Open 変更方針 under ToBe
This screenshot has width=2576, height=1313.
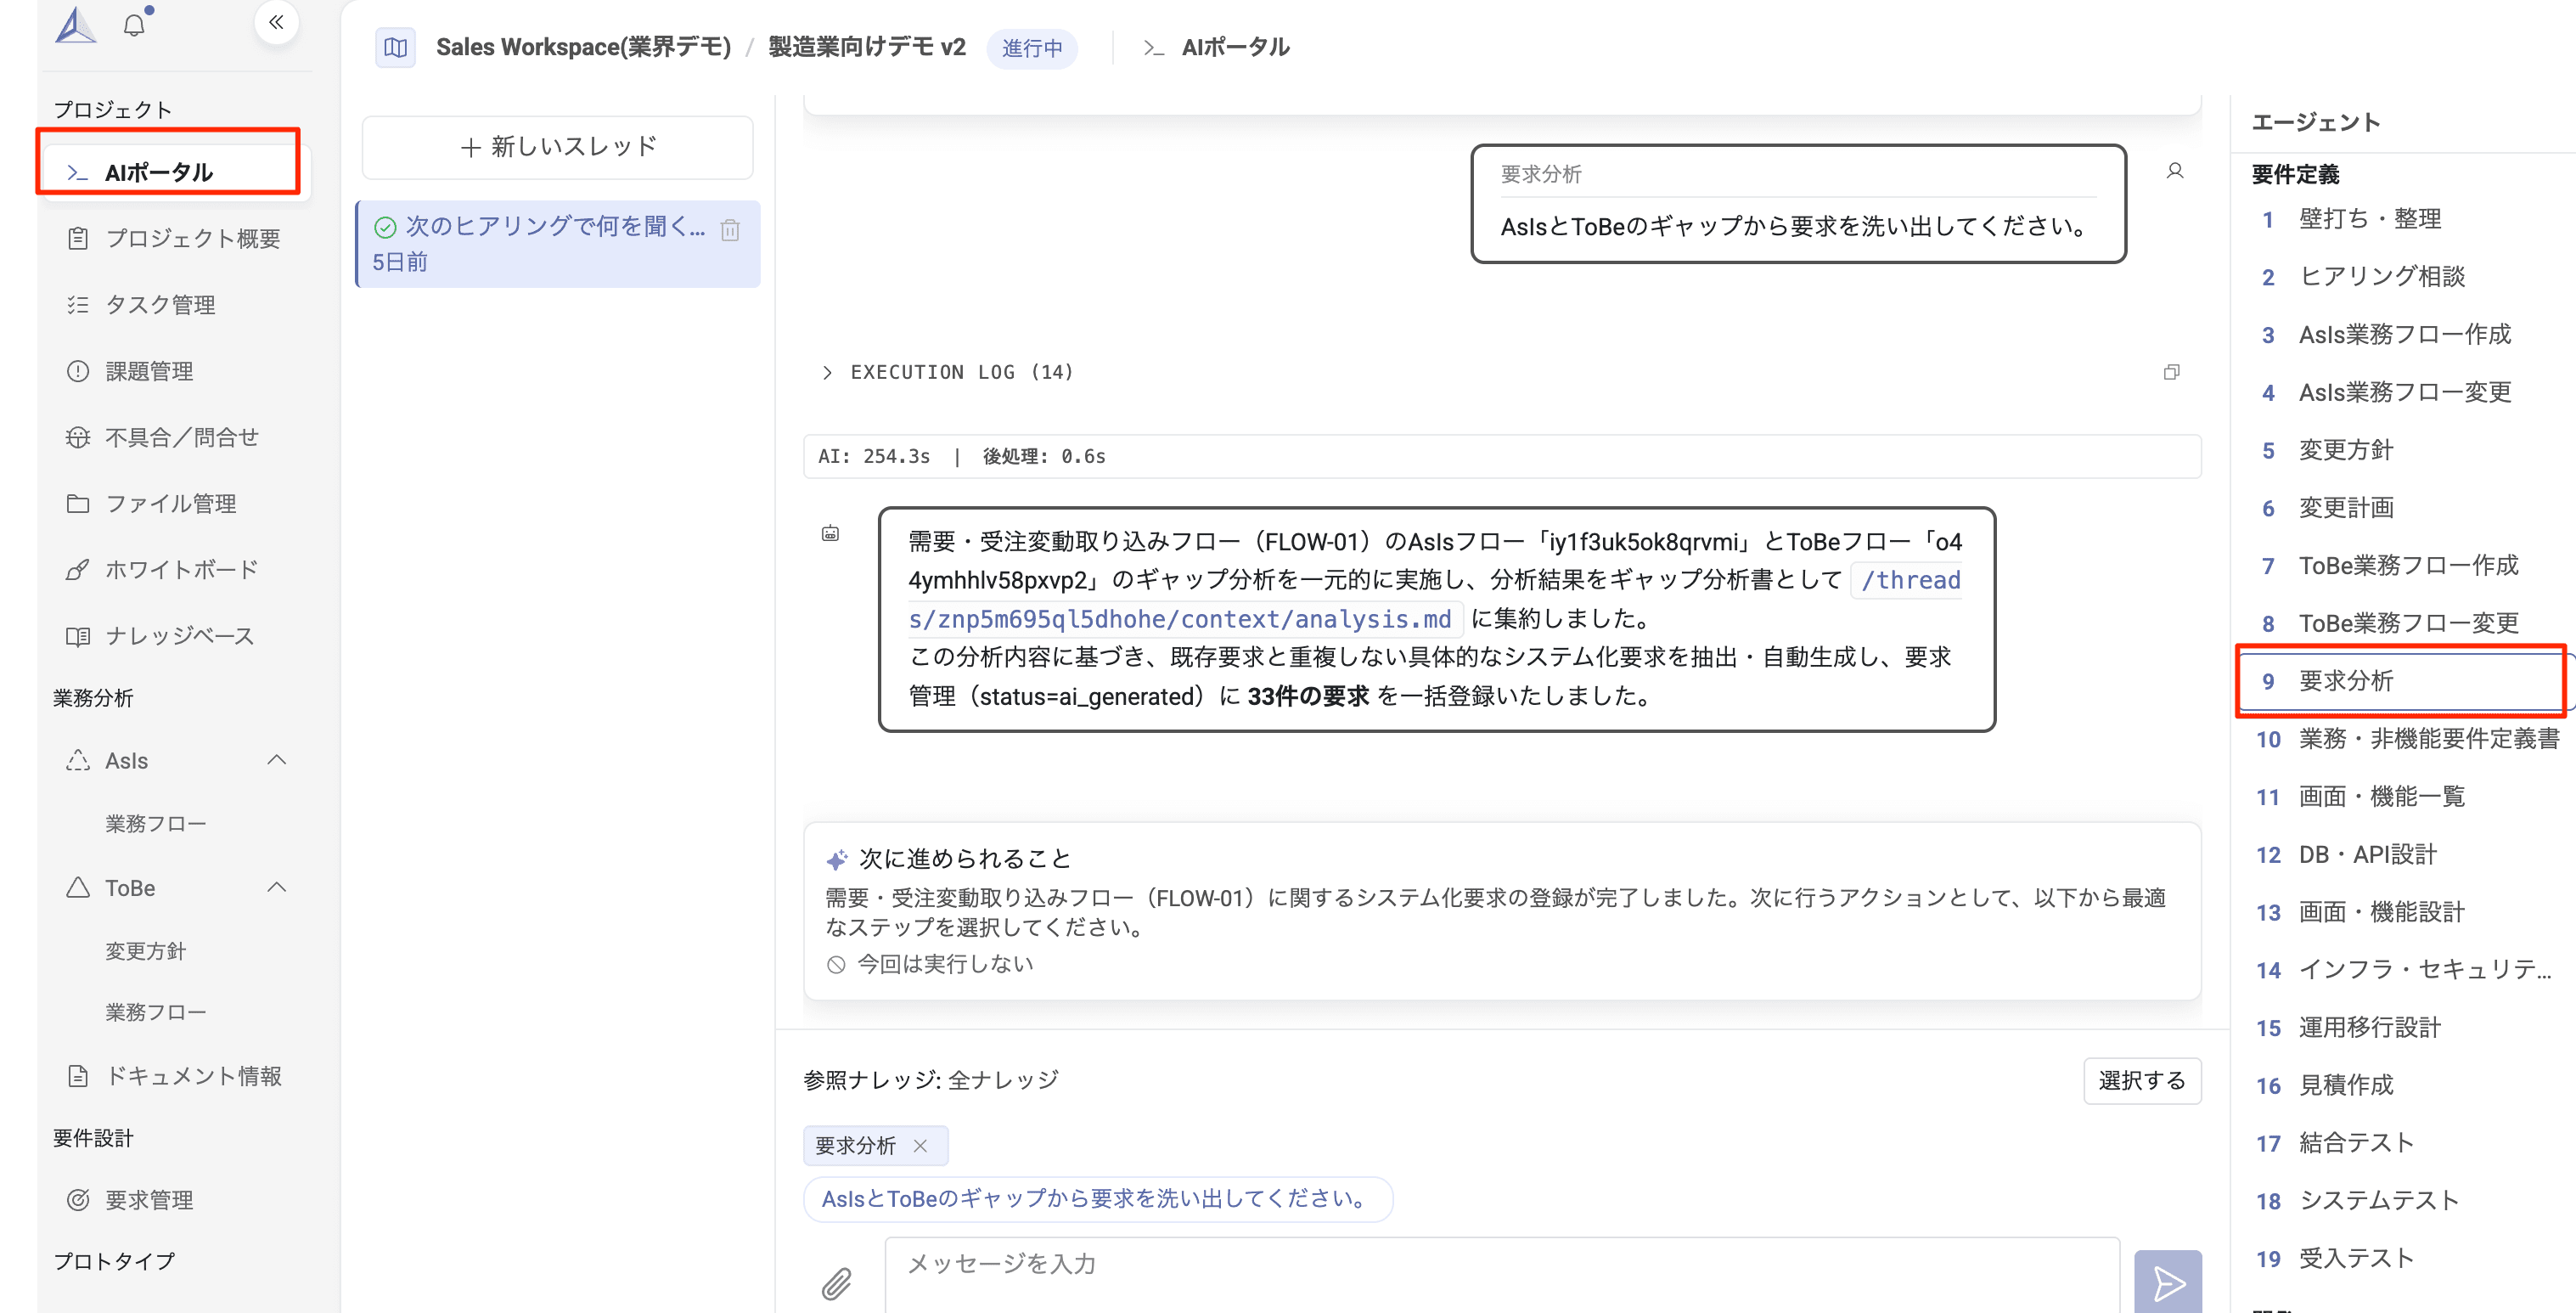point(146,951)
